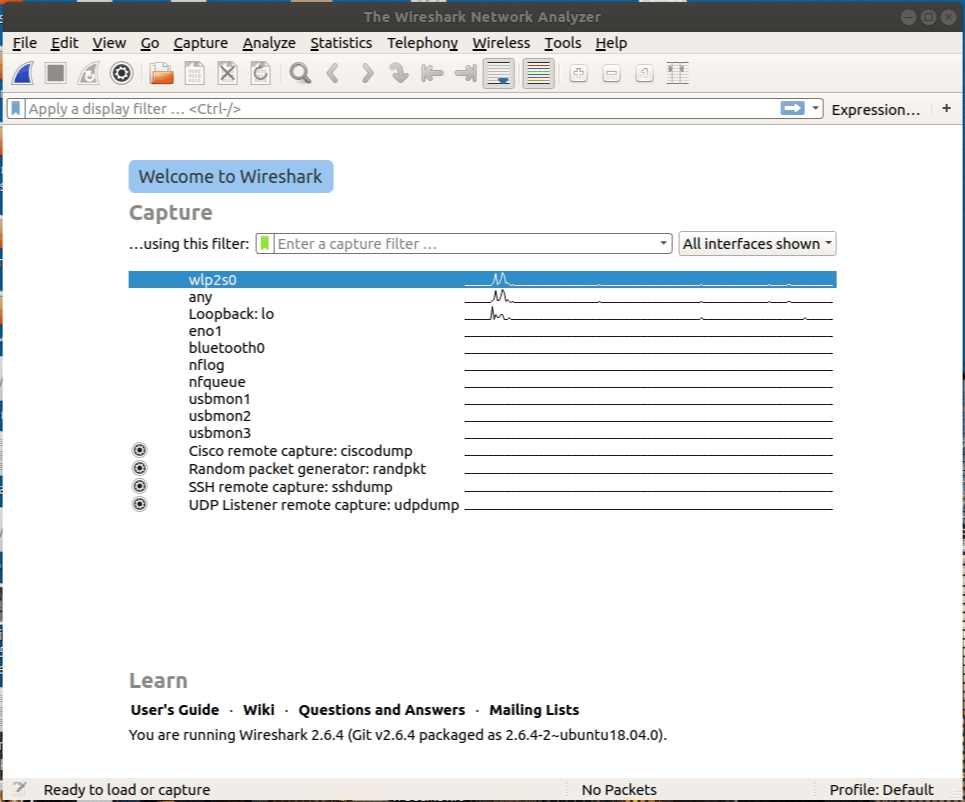This screenshot has height=802, width=965.
Task: Click resize columns icon
Action: point(678,74)
